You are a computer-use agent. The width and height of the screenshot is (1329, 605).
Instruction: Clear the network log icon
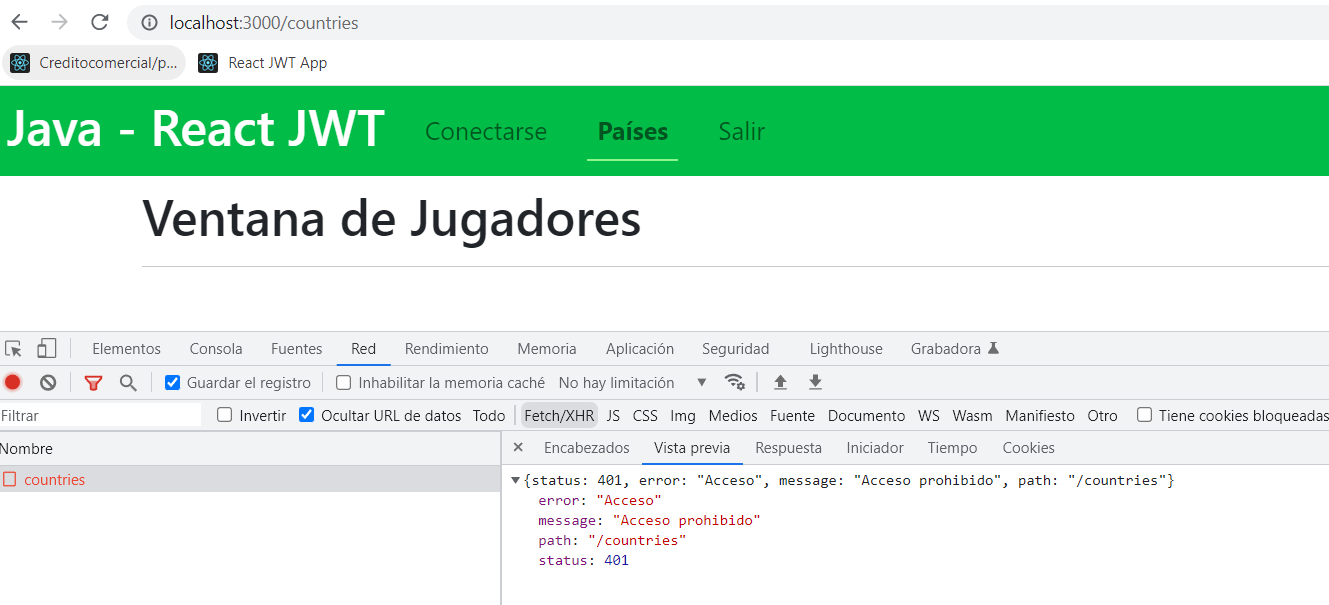(x=48, y=382)
